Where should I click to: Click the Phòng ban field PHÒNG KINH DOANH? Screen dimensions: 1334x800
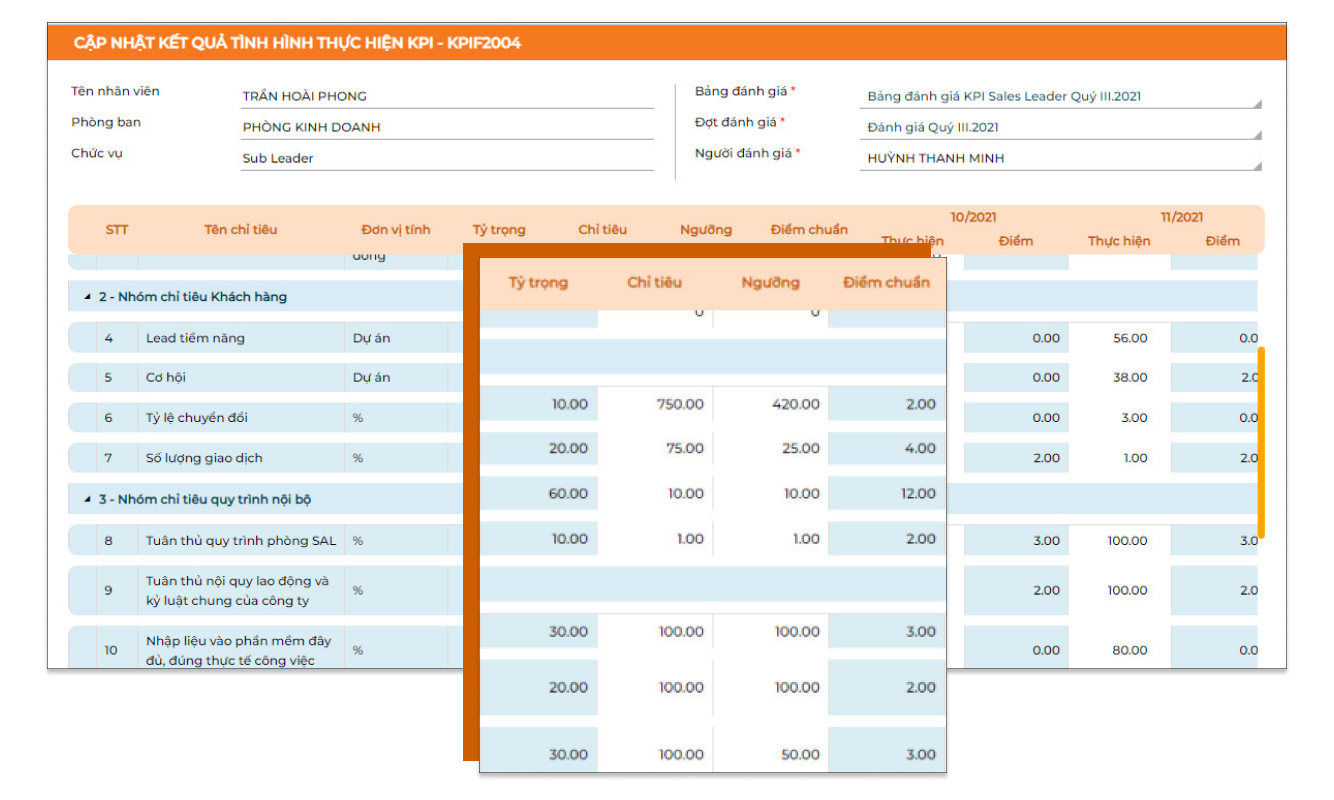point(446,128)
